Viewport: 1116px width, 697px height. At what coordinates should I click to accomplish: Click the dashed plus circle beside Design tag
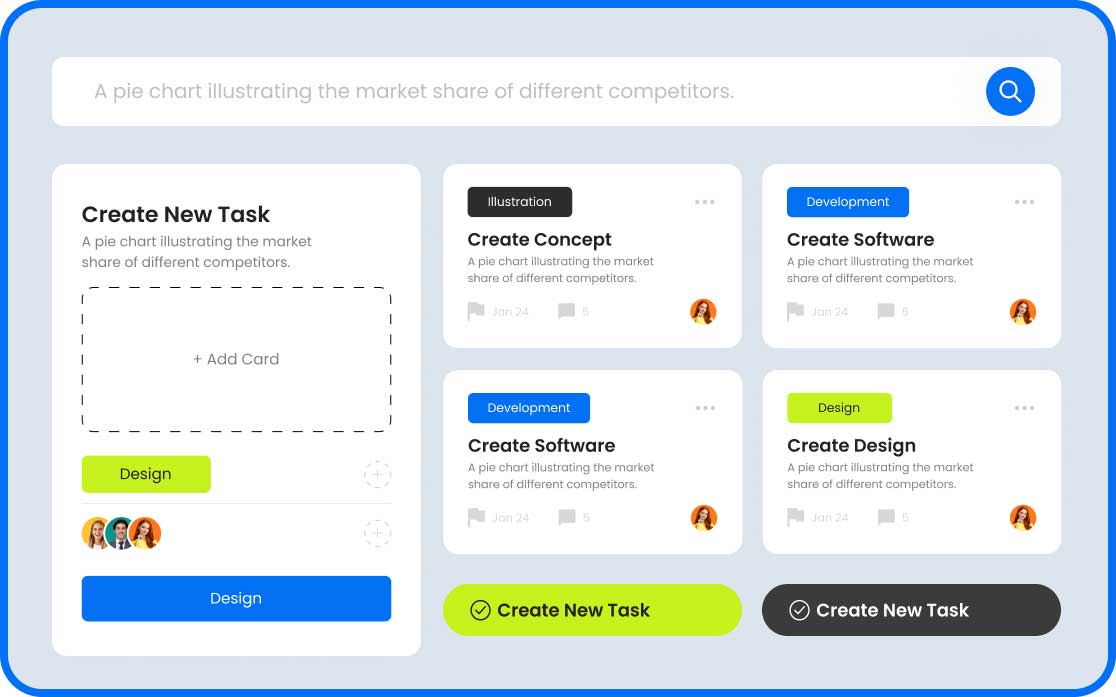pyautogui.click(x=377, y=474)
